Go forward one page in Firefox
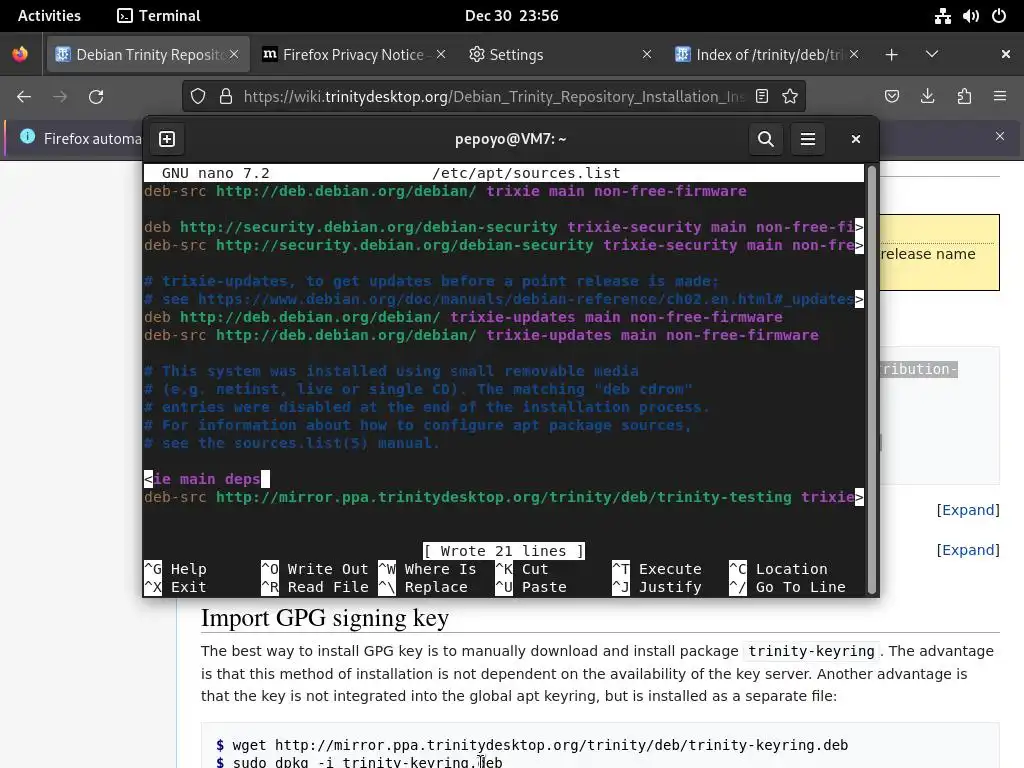This screenshot has height=768, width=1024. tap(60, 97)
